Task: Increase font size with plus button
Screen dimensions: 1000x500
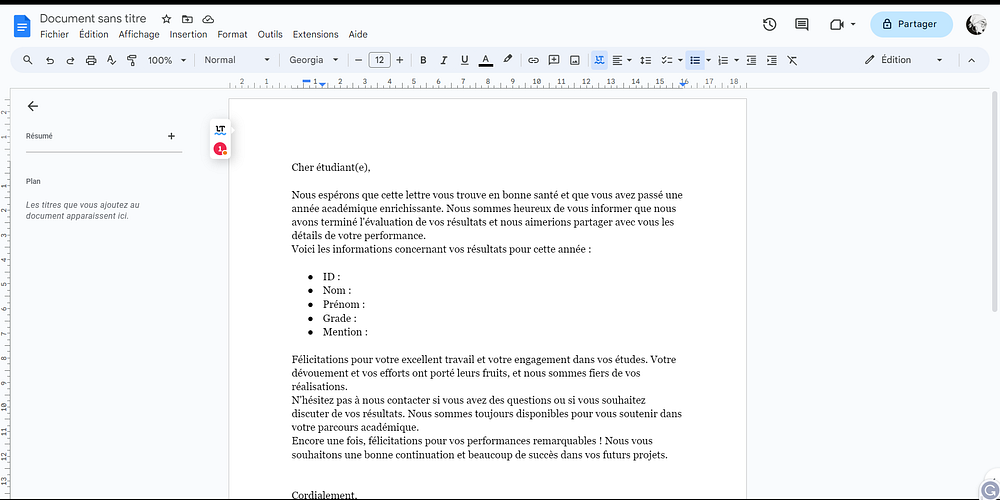Action: pos(400,60)
